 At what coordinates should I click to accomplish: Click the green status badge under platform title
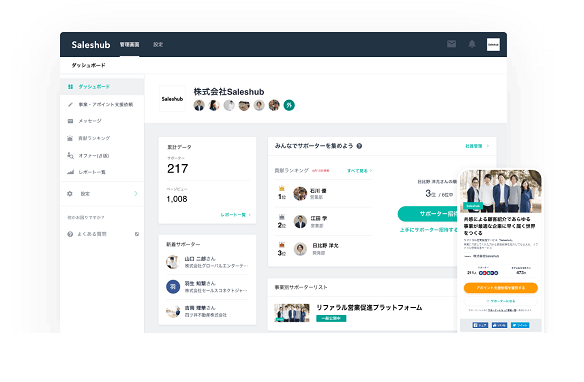(331, 318)
